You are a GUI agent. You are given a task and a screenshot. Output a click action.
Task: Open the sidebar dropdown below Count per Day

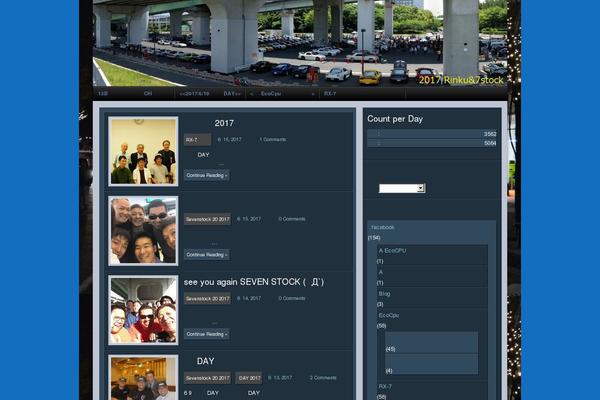402,188
